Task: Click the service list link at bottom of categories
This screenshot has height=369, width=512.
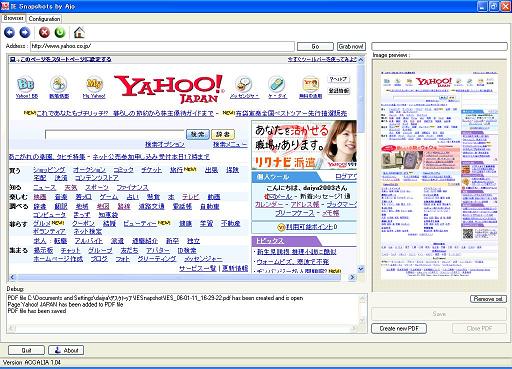Action: [198, 268]
